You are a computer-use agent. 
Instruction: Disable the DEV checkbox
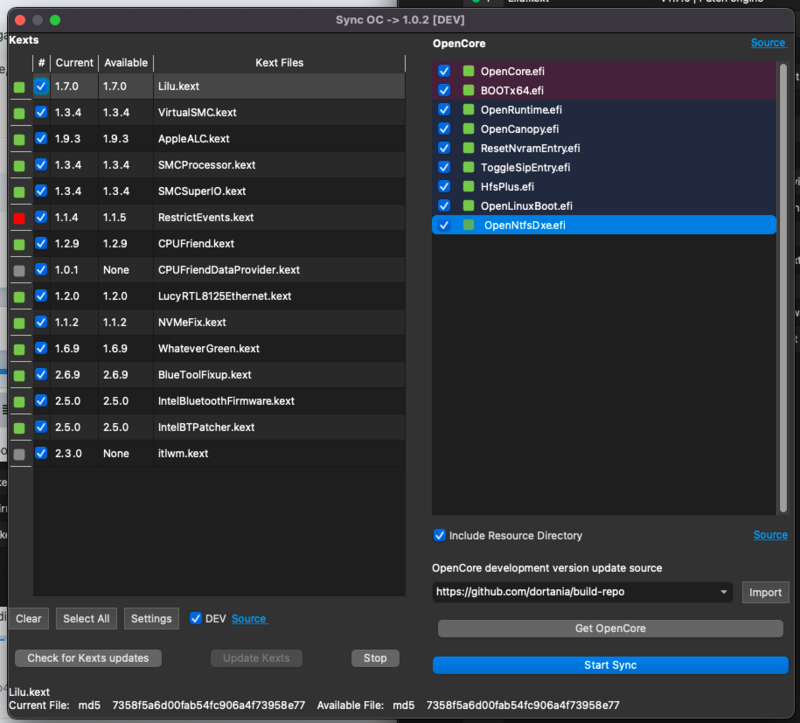(x=196, y=618)
